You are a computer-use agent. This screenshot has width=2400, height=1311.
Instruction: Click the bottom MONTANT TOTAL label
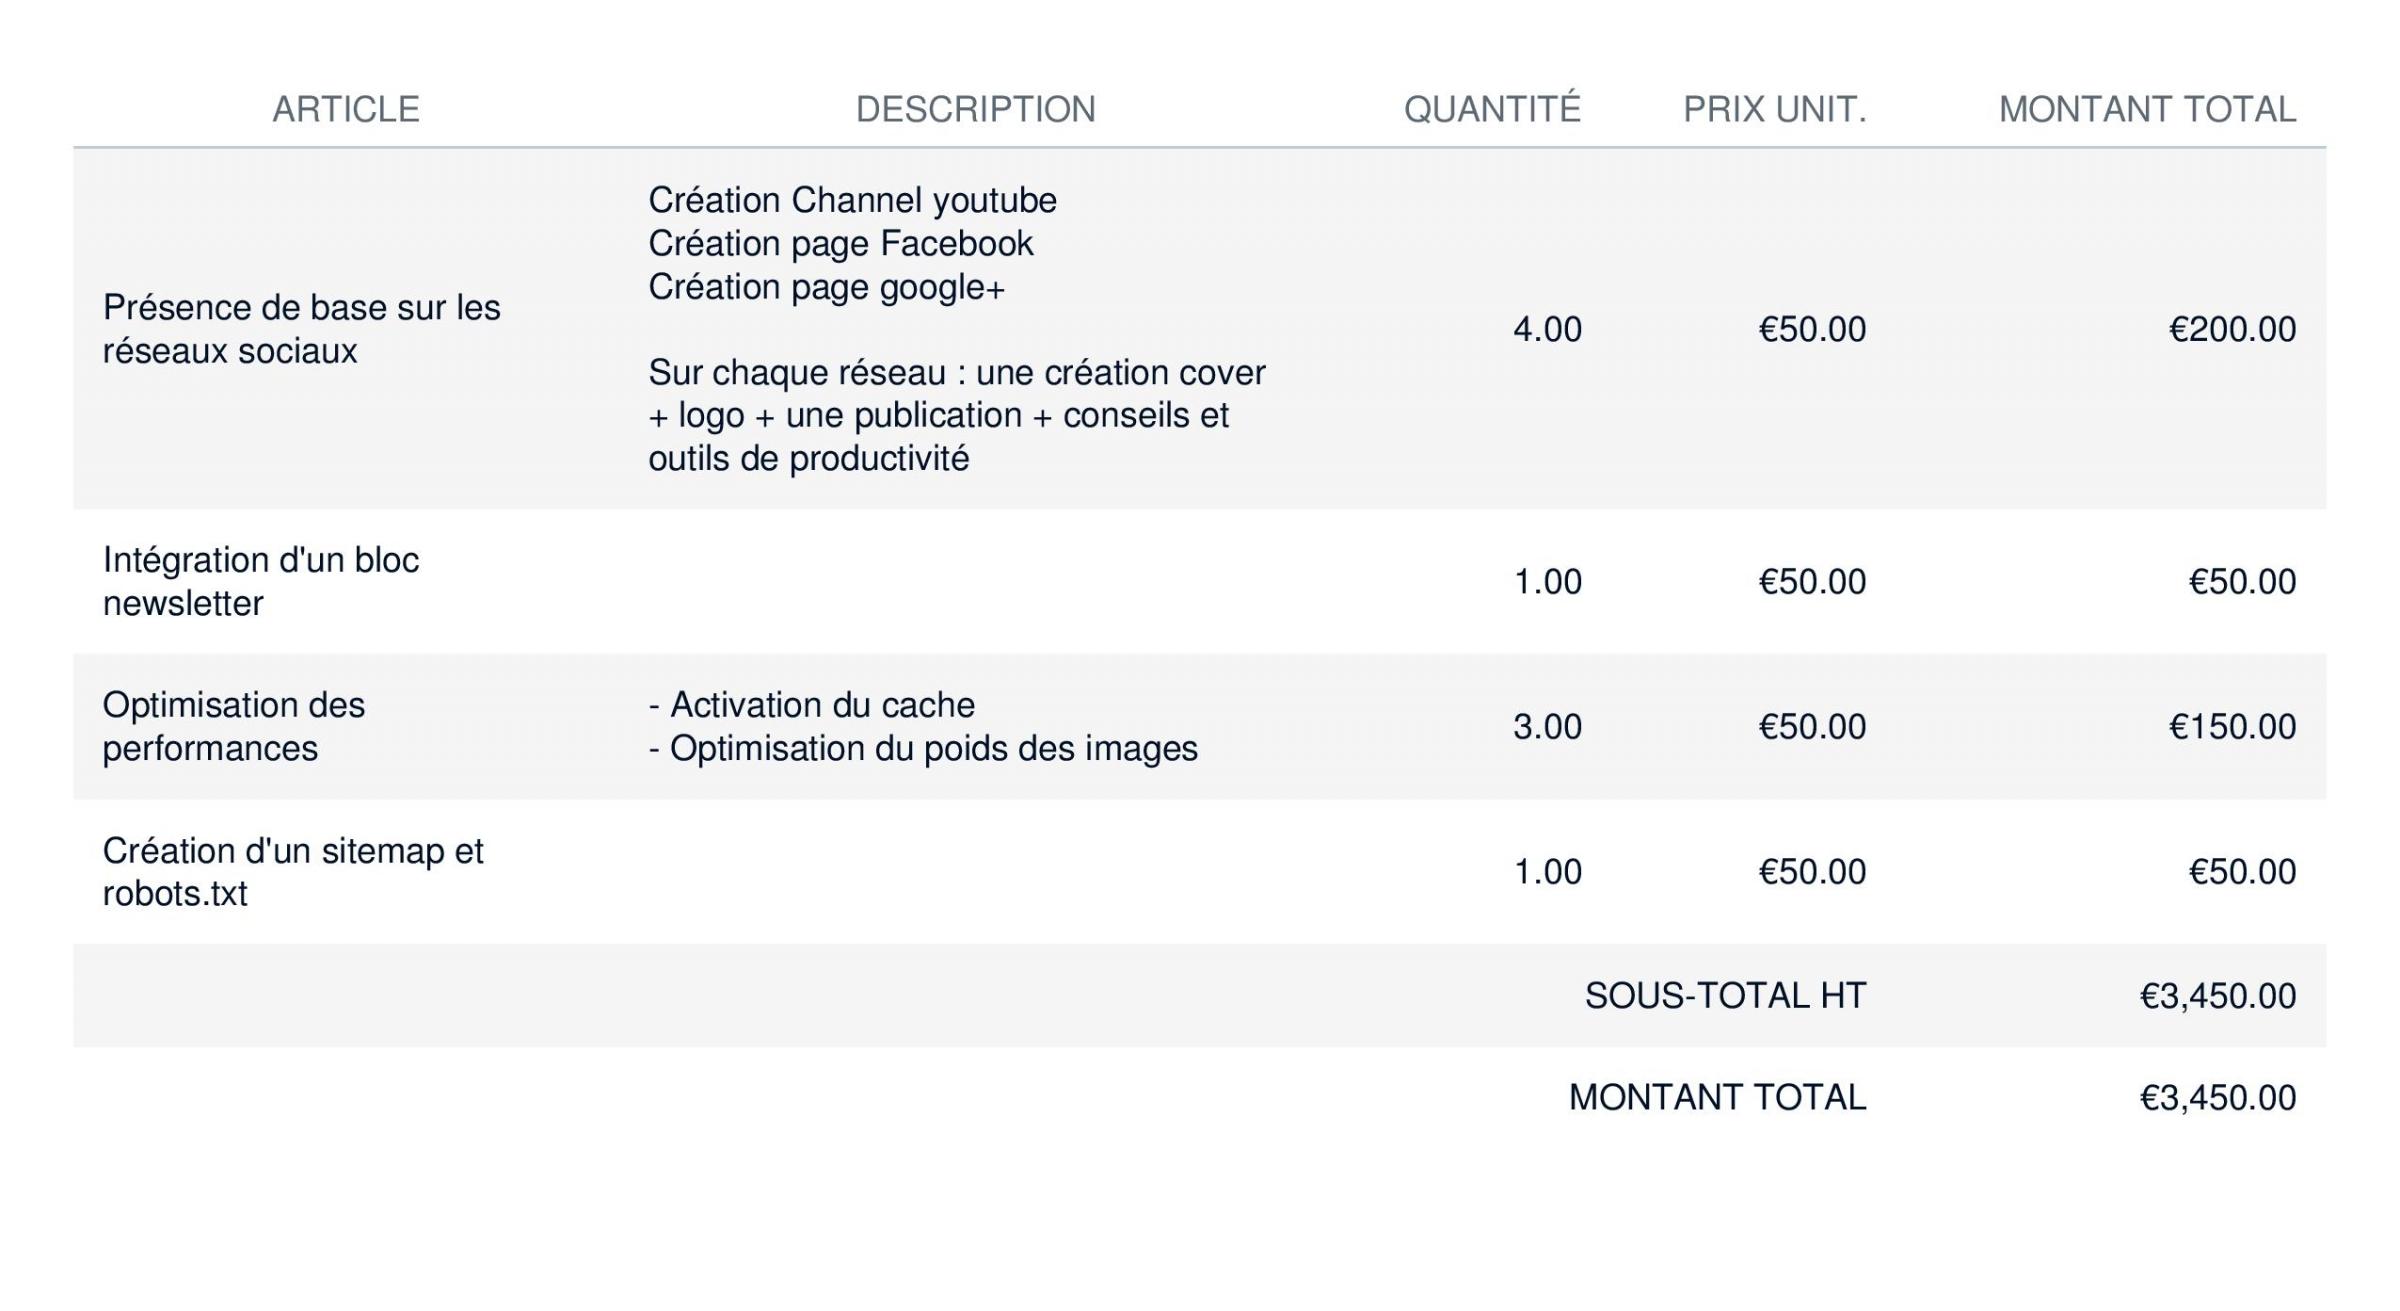[x=1717, y=1097]
